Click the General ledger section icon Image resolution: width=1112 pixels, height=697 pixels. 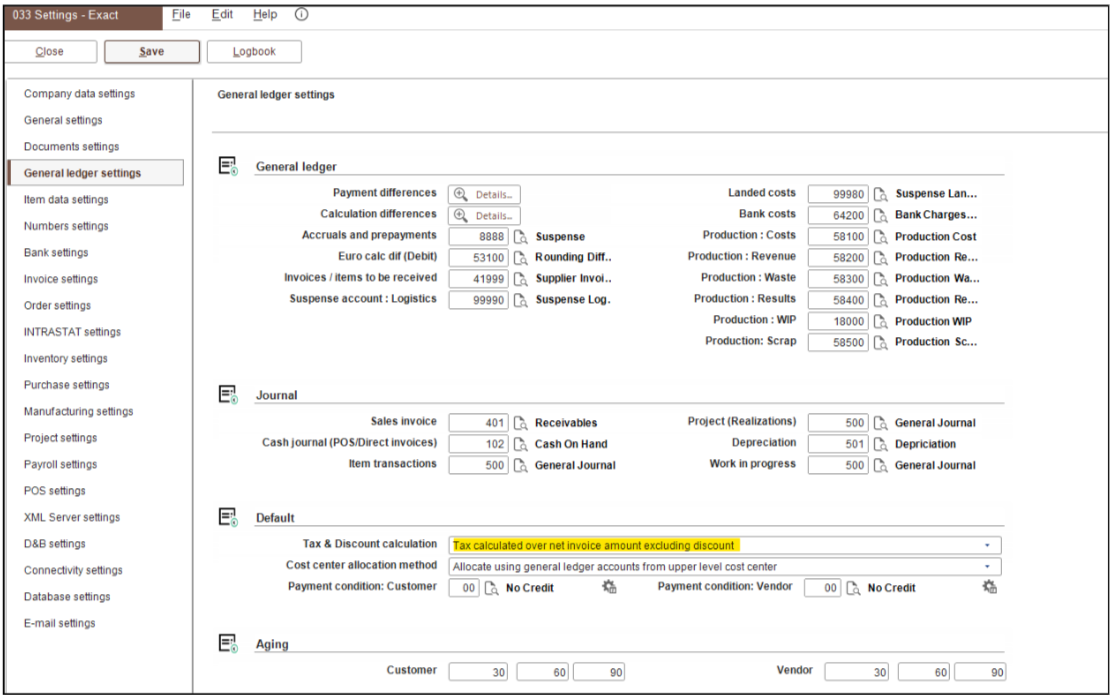[x=228, y=167]
